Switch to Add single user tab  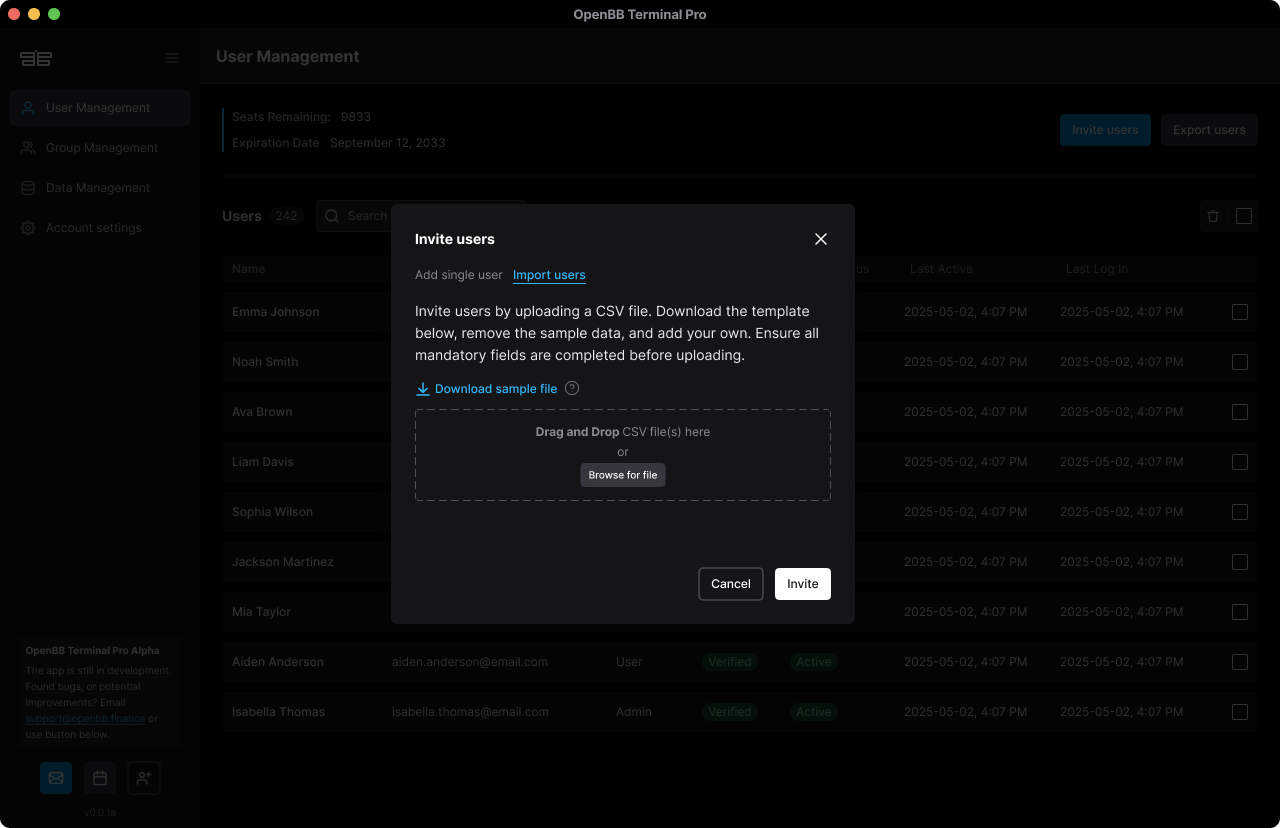(459, 275)
